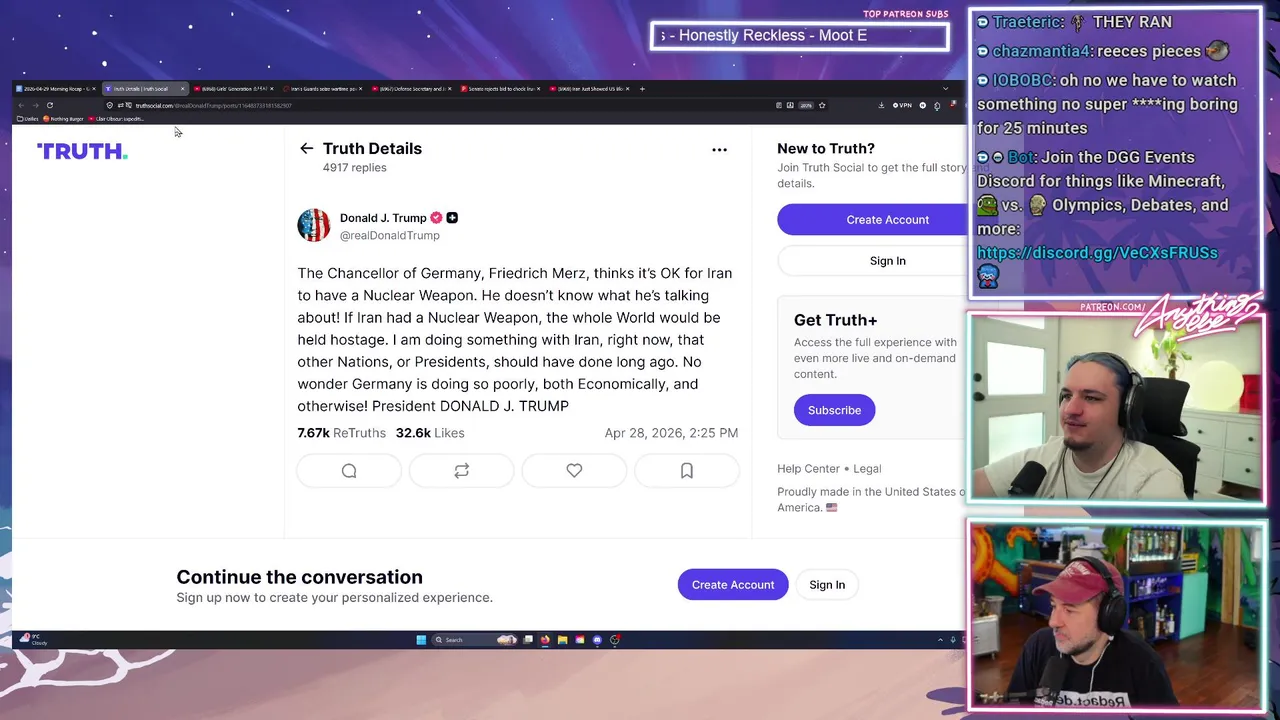Open the browser downloads icon
Viewport: 1280px width, 720px height.
click(881, 105)
